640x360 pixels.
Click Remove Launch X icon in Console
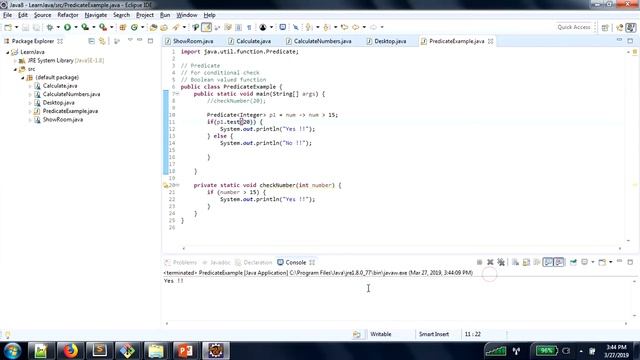click(490, 262)
